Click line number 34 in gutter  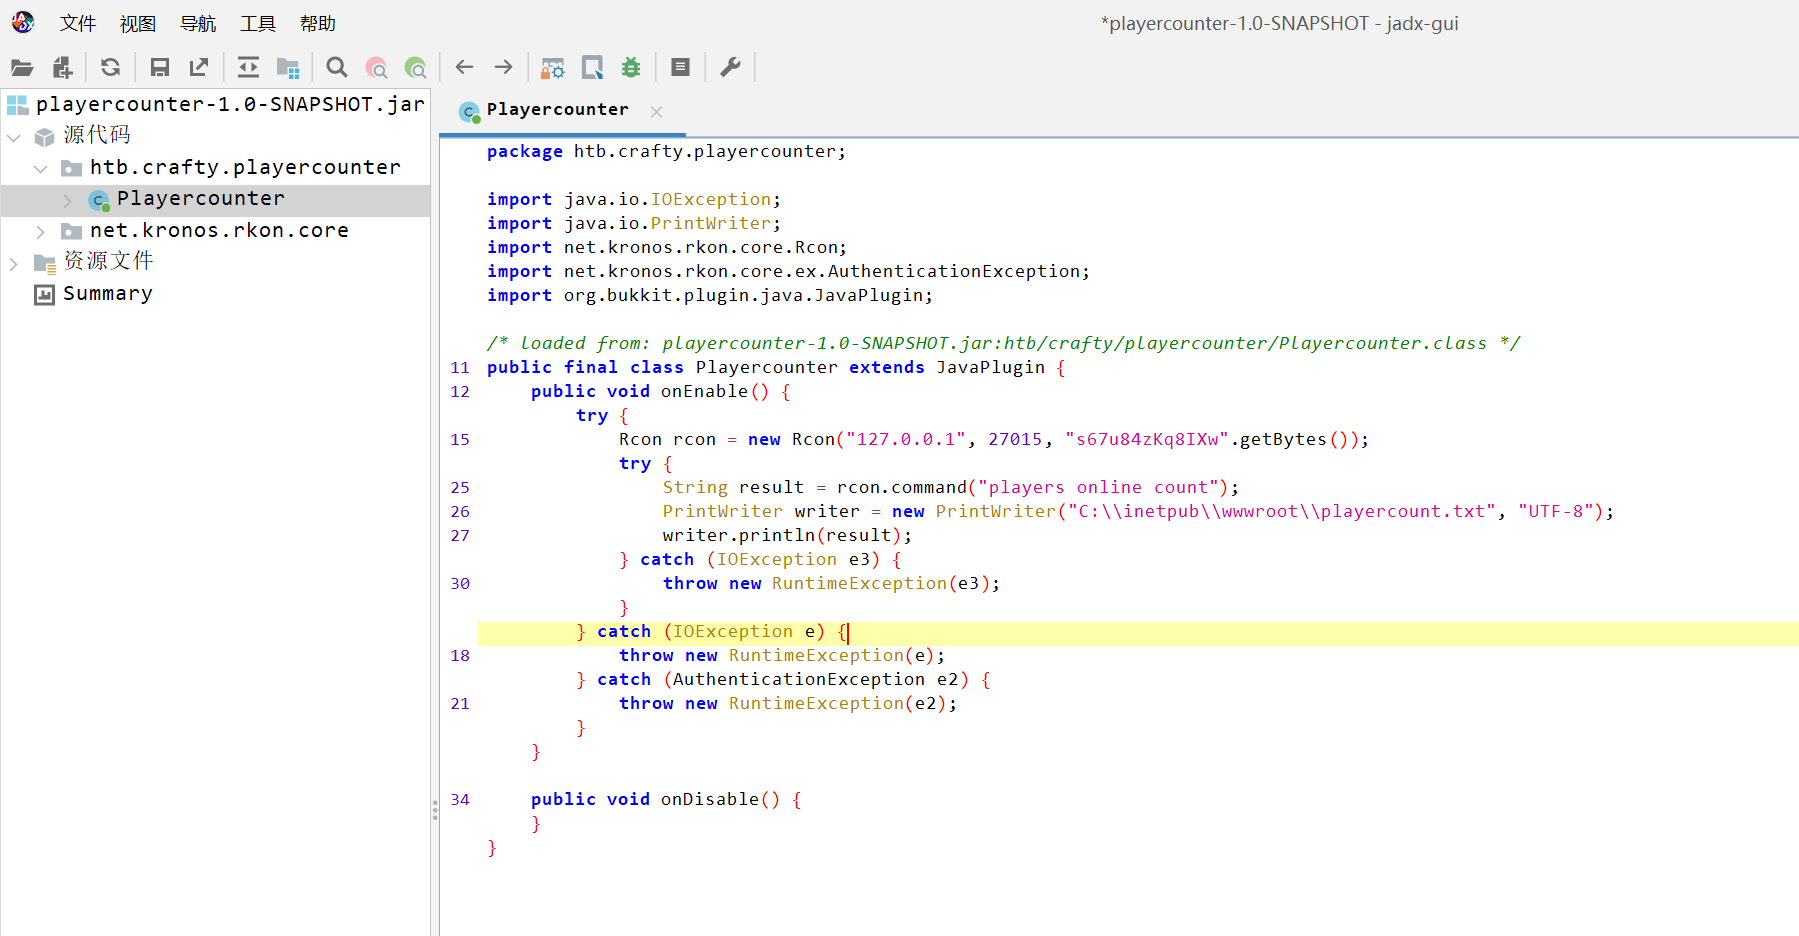[460, 799]
